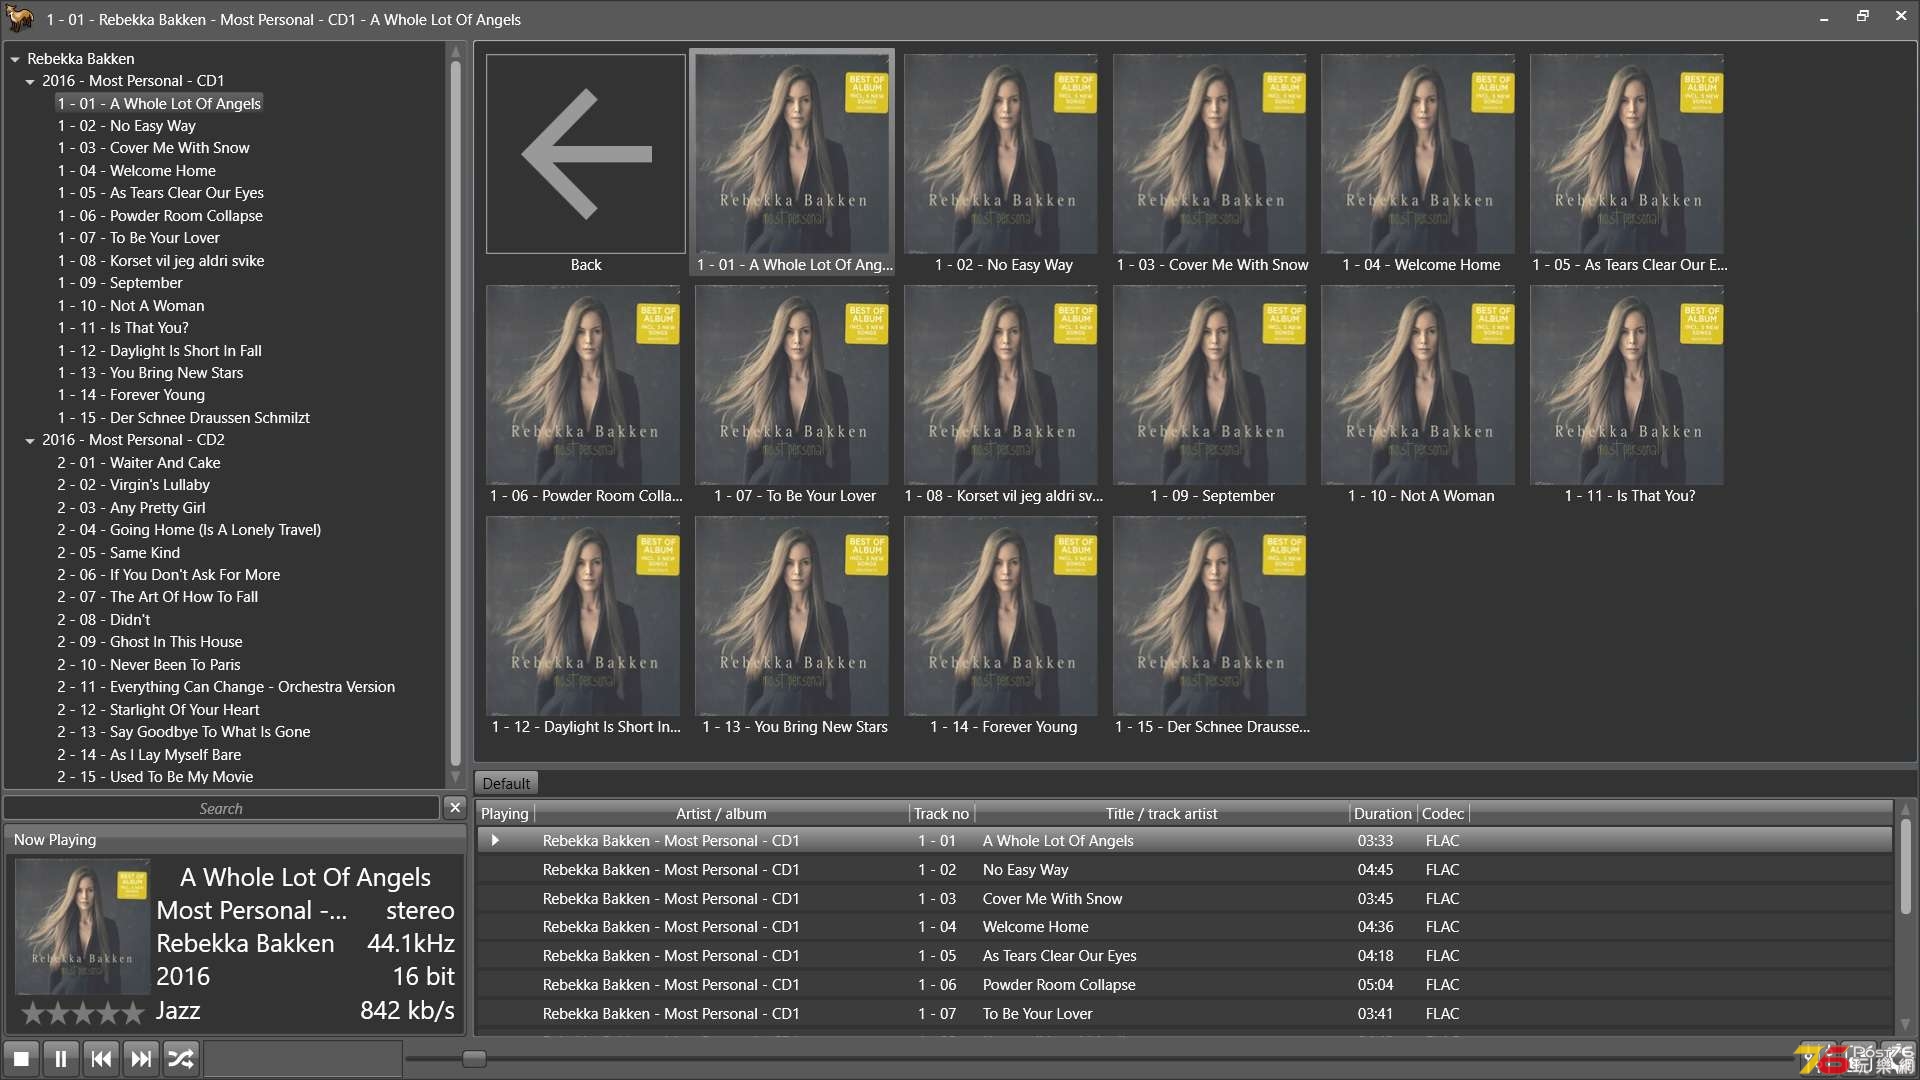Collapse the Rebekka Bakken artist node
Image resolution: width=1920 pixels, height=1080 pixels.
(x=15, y=59)
